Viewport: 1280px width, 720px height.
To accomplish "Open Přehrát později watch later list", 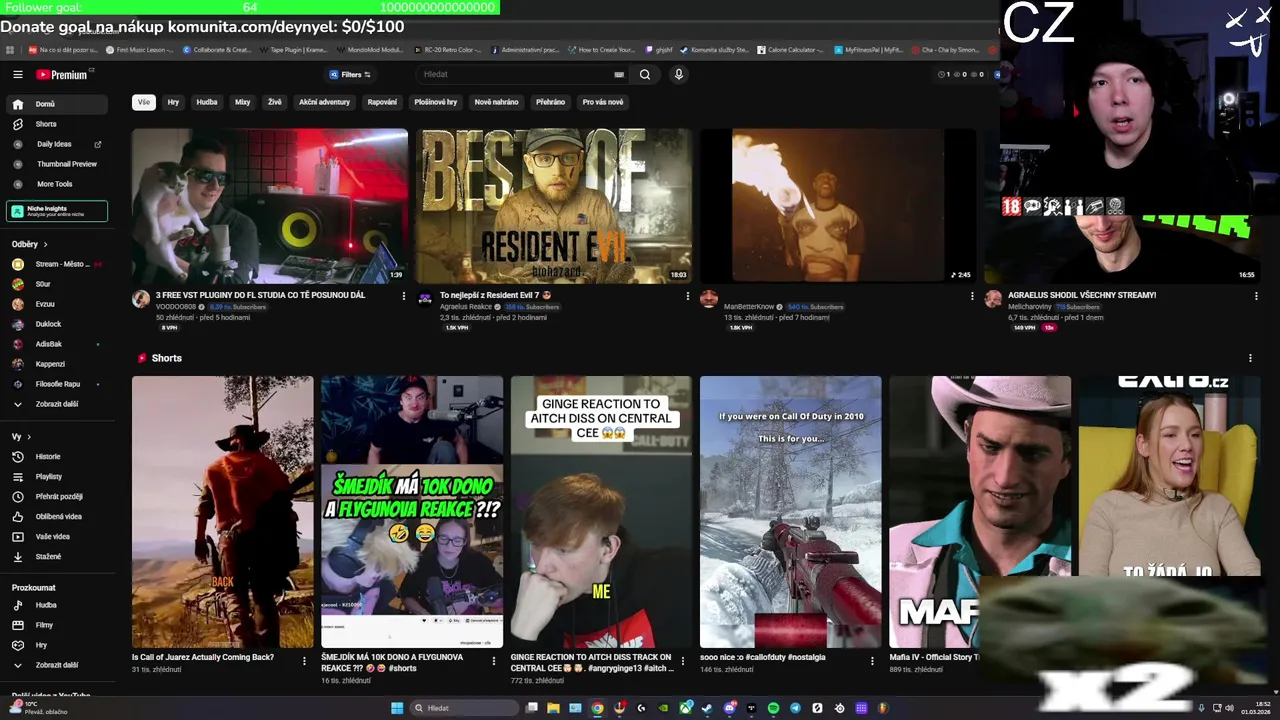I will point(57,496).
